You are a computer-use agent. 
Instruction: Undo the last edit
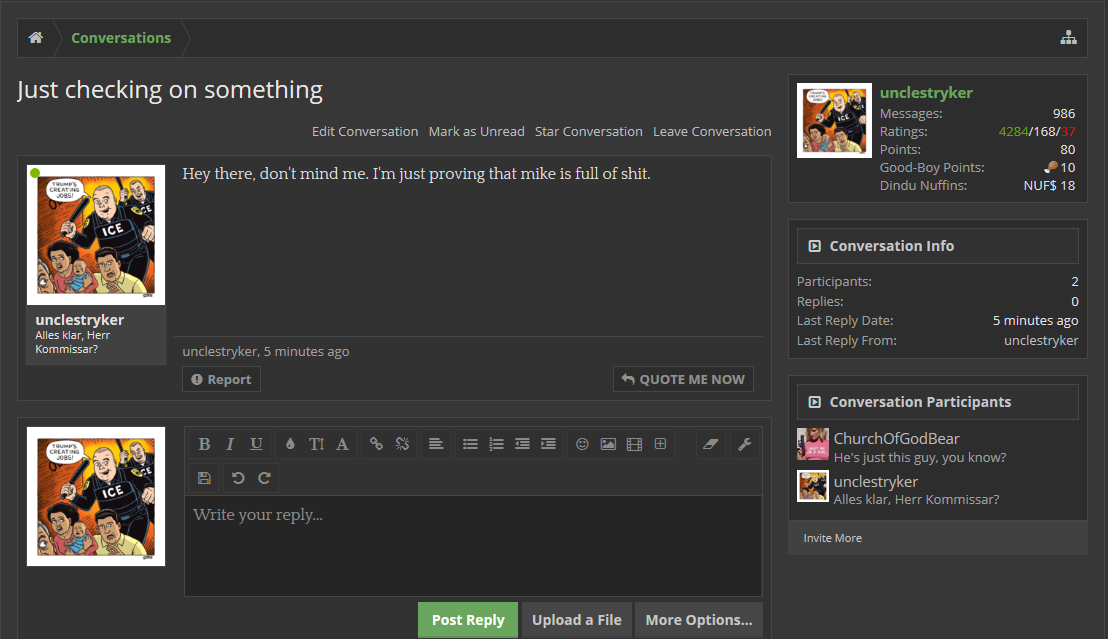[x=238, y=478]
